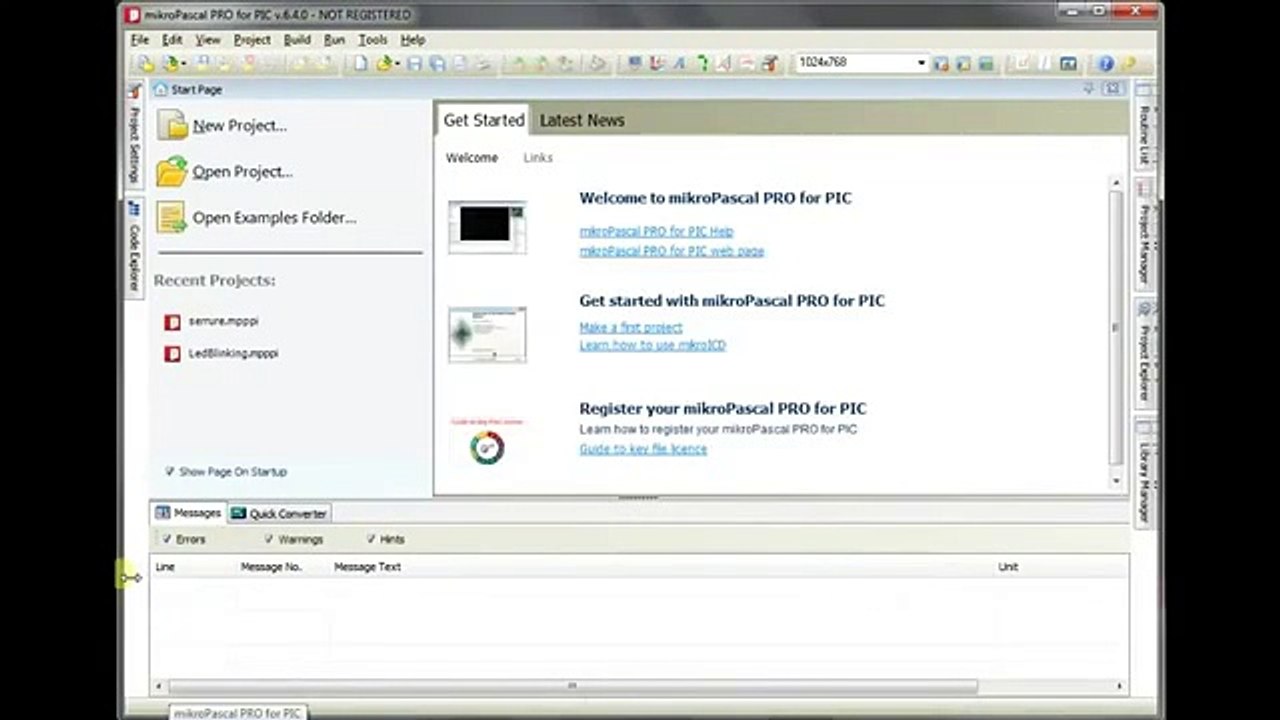This screenshot has width=1280, height=720.
Task: Open Help with the blue question mark icon
Action: click(1106, 63)
